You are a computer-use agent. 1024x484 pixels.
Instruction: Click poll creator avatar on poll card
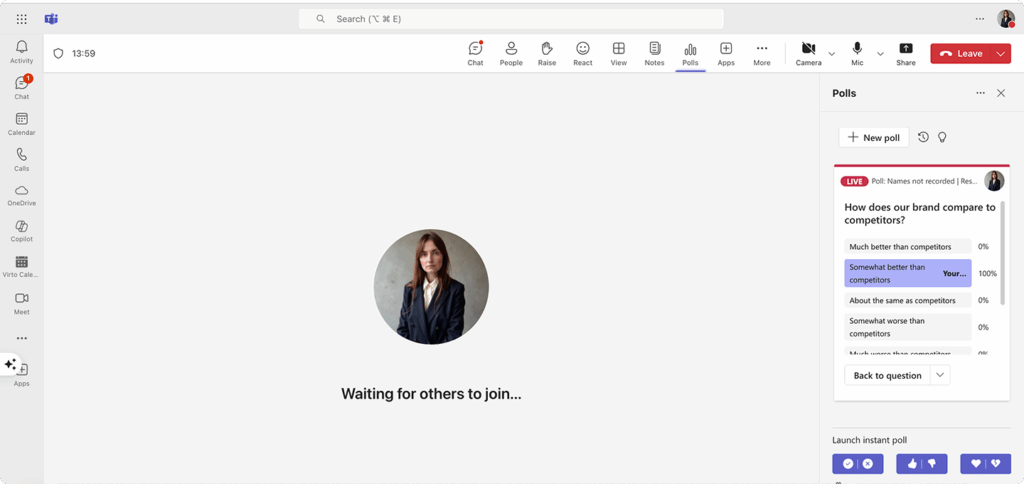(994, 181)
